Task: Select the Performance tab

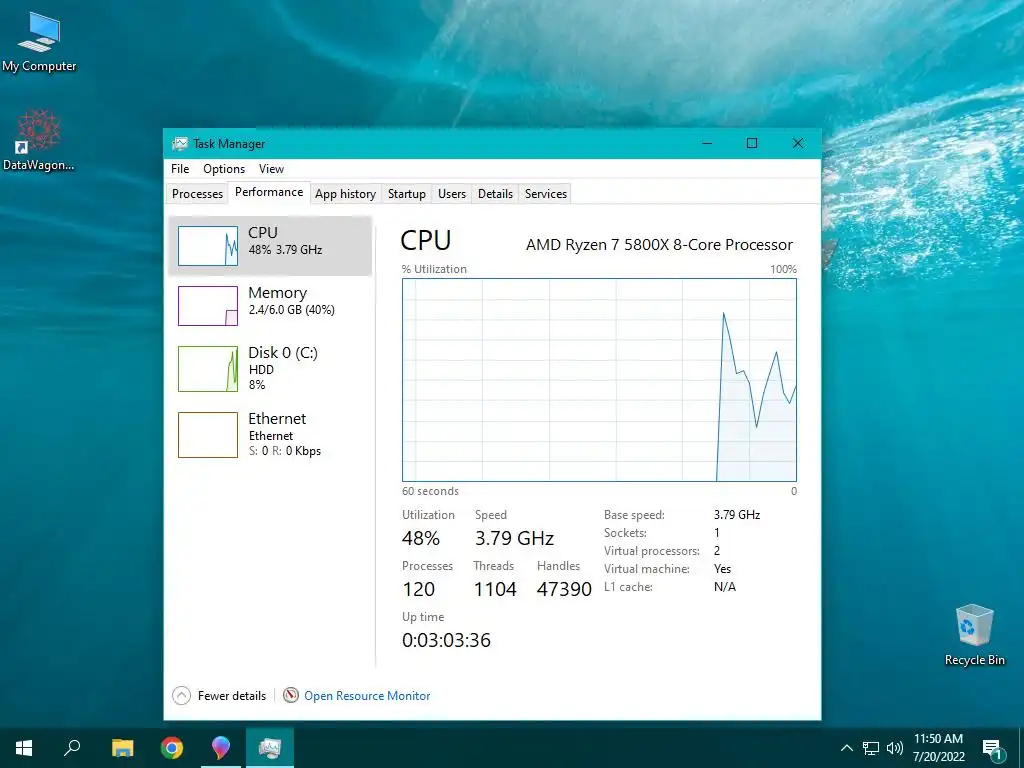Action: [x=269, y=192]
